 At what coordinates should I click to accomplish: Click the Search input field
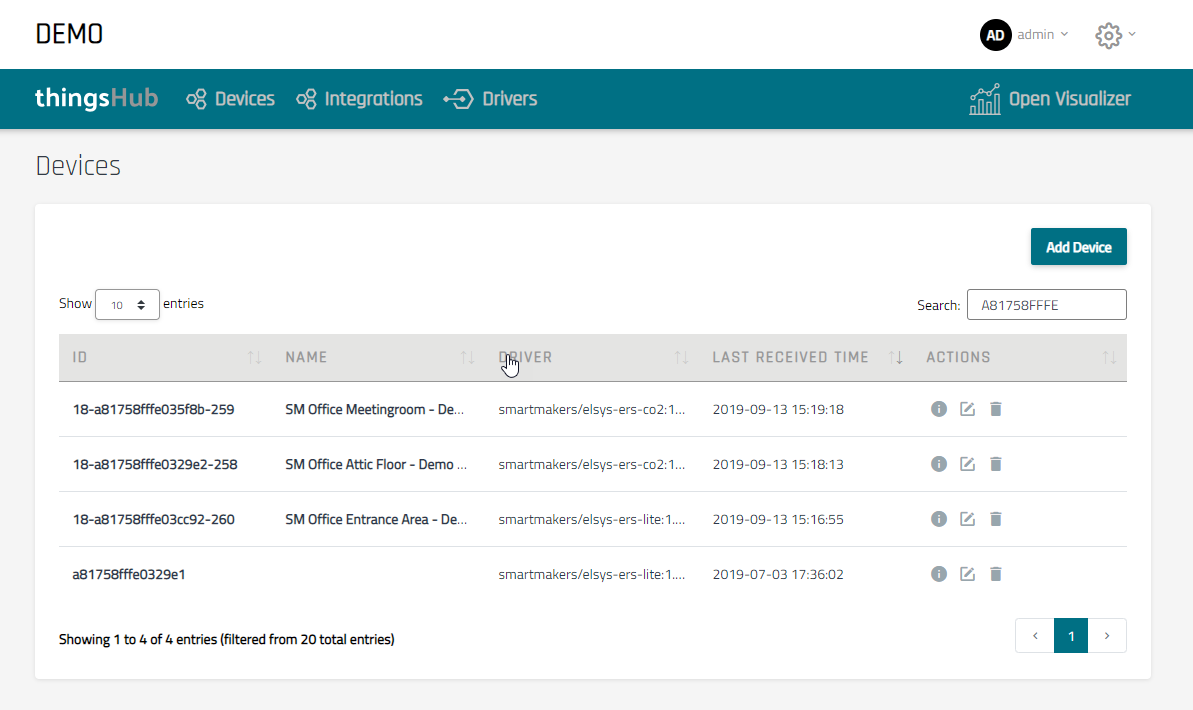pyautogui.click(x=1046, y=305)
